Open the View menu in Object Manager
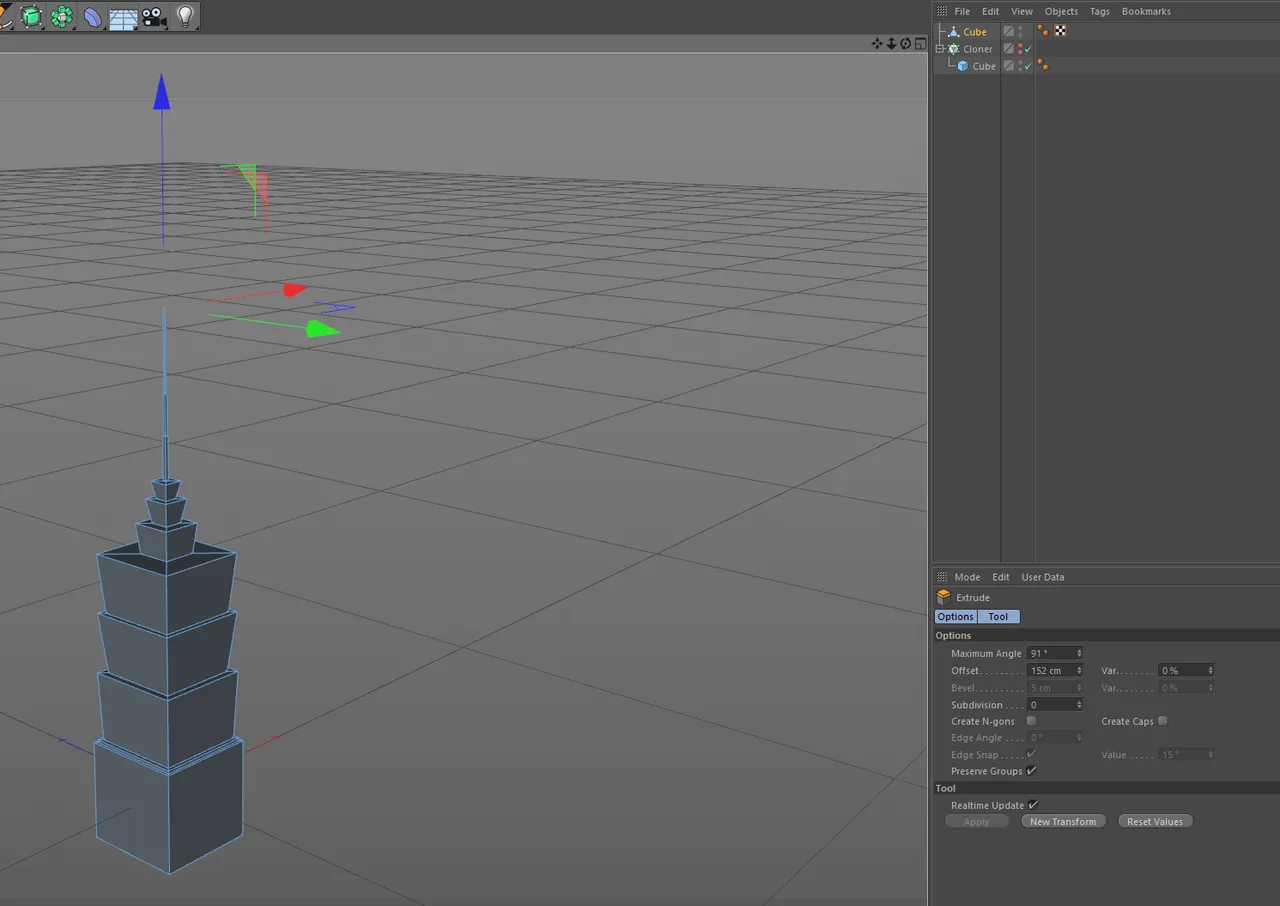This screenshot has height=906, width=1280. click(1021, 11)
